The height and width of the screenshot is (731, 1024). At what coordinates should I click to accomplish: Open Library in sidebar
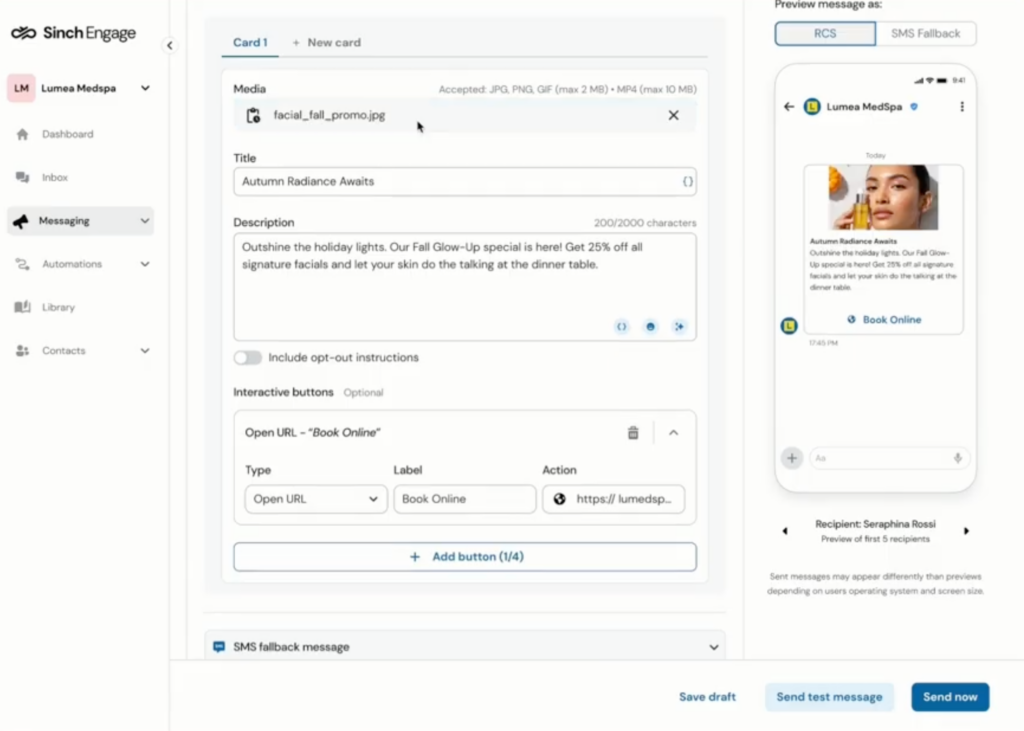click(58, 307)
